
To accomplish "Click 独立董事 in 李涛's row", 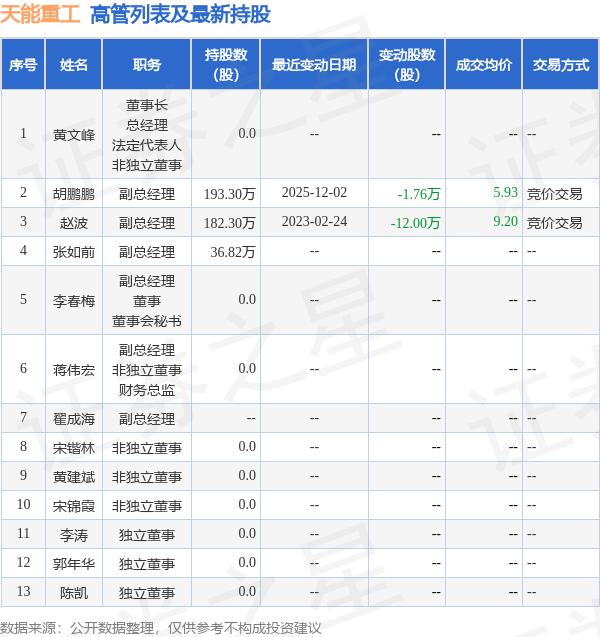I will pyautogui.click(x=147, y=535).
